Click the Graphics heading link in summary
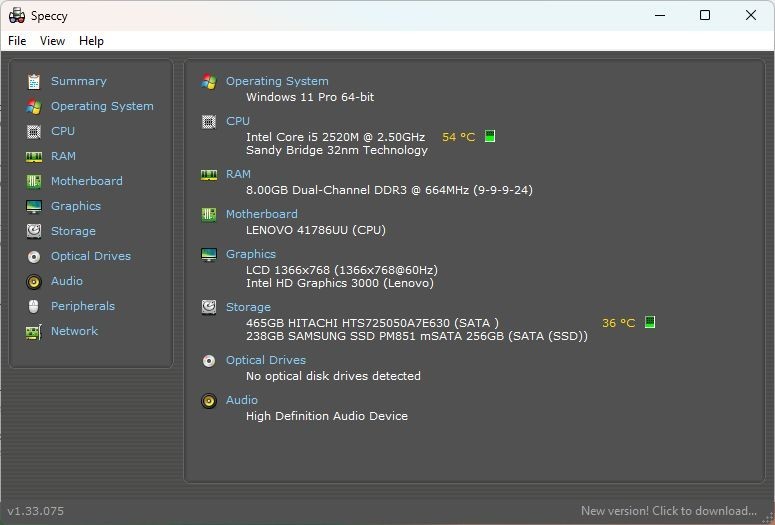775x525 pixels. (251, 254)
